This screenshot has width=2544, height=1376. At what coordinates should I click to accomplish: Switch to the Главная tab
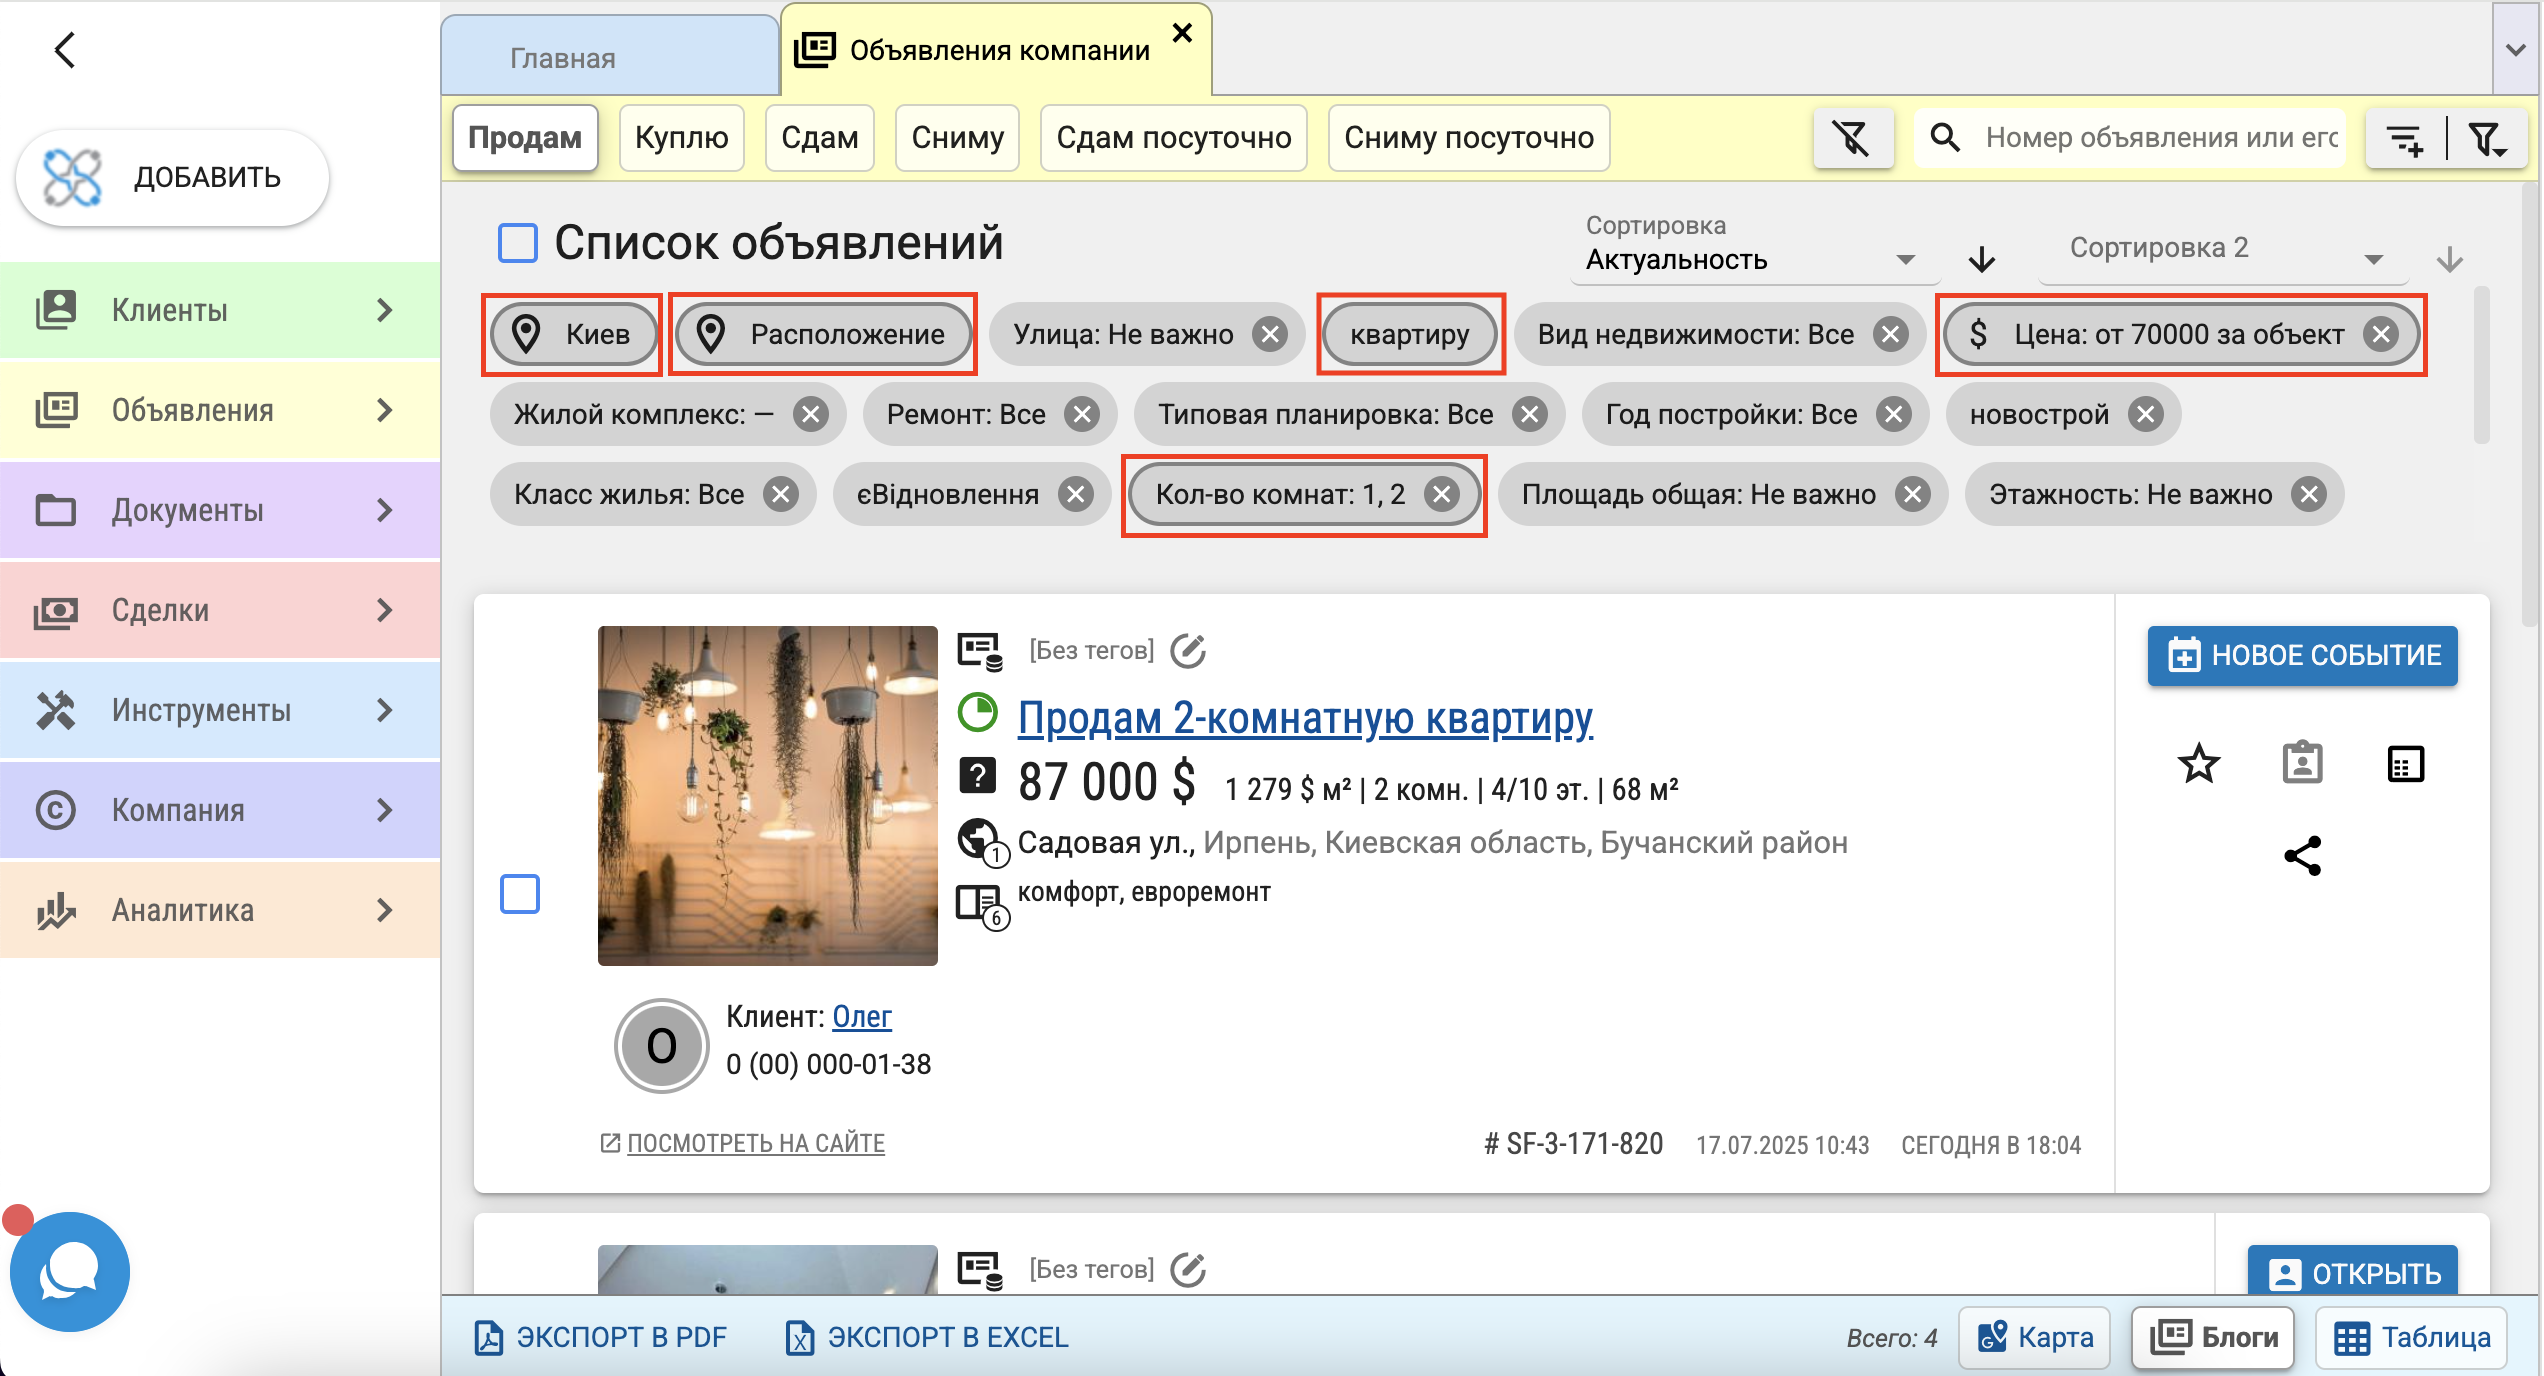(563, 58)
